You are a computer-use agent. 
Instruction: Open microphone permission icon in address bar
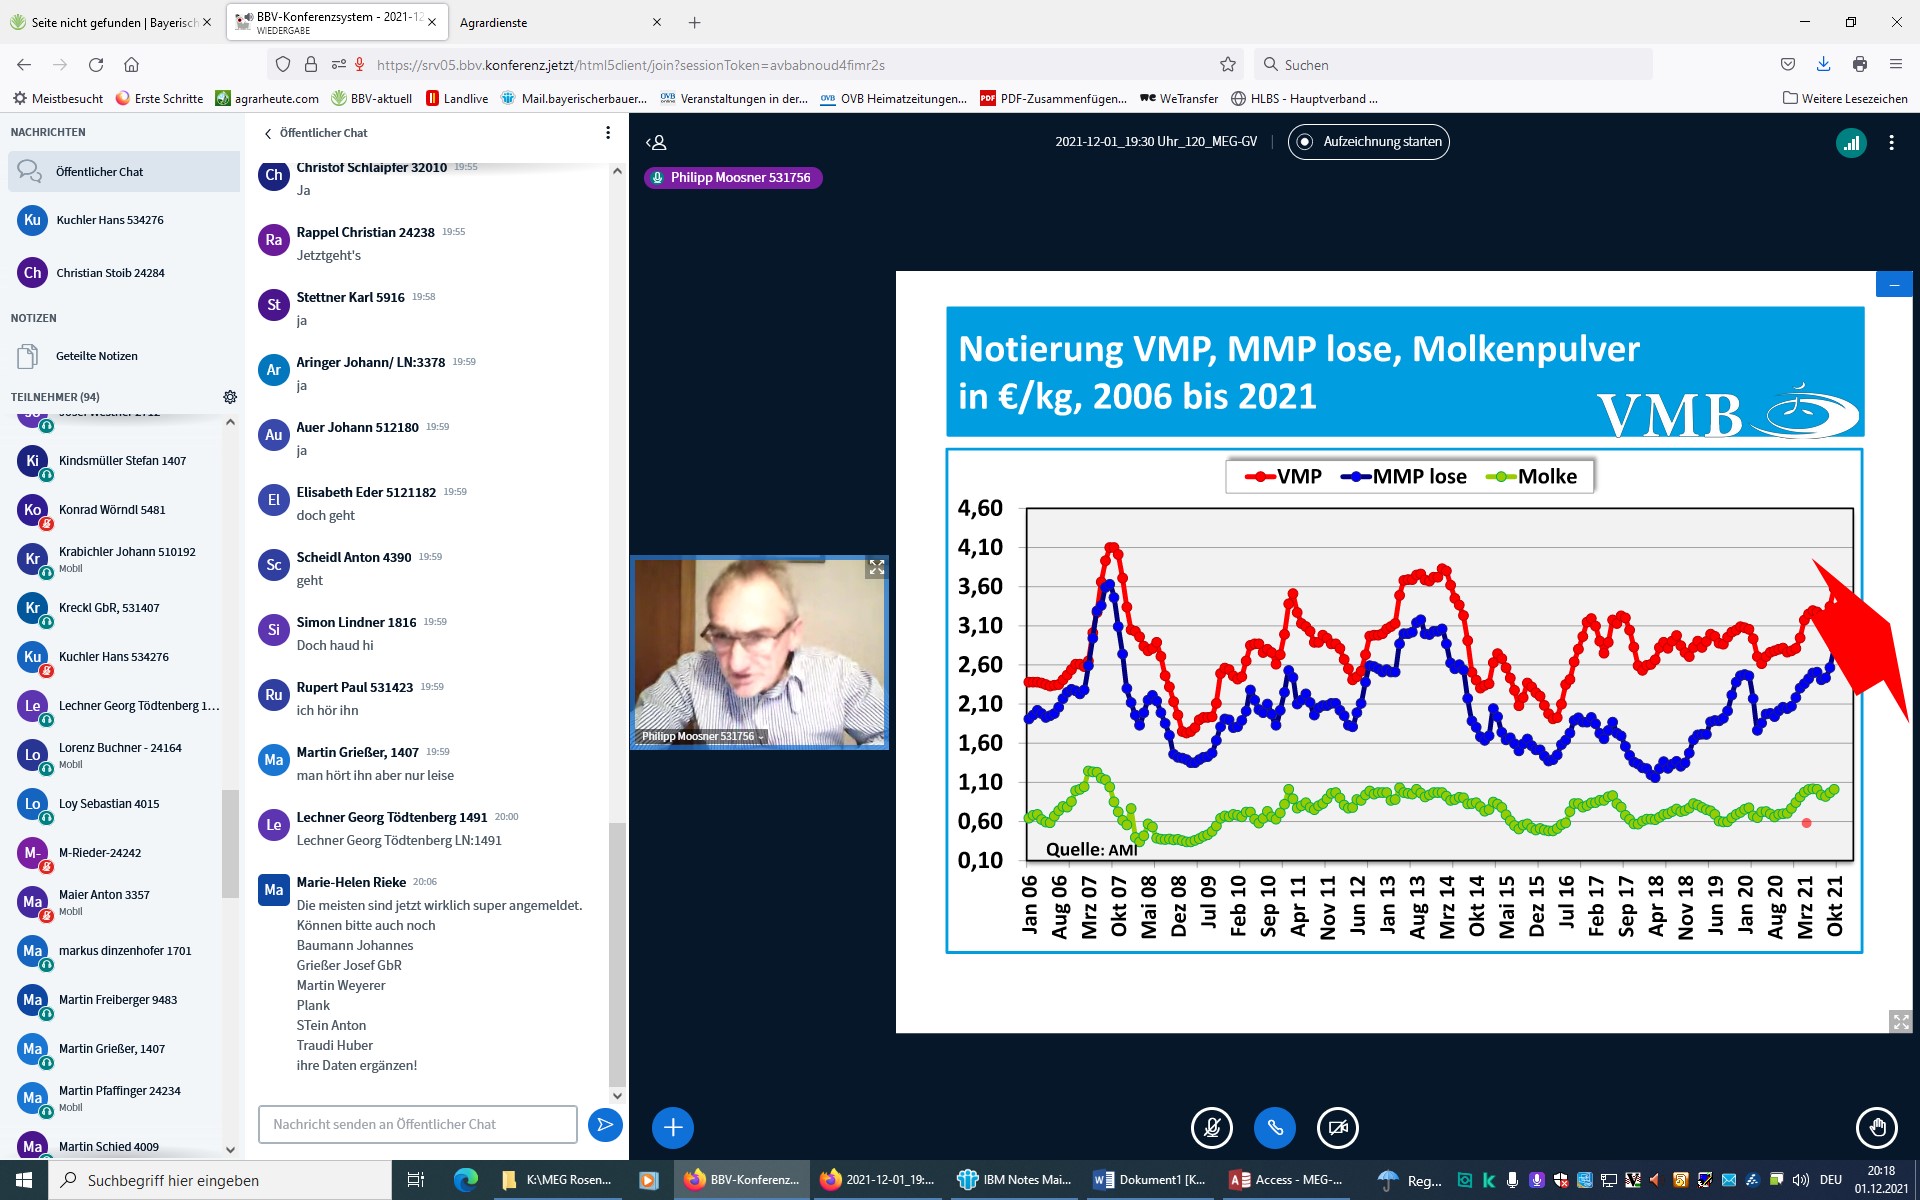360,65
